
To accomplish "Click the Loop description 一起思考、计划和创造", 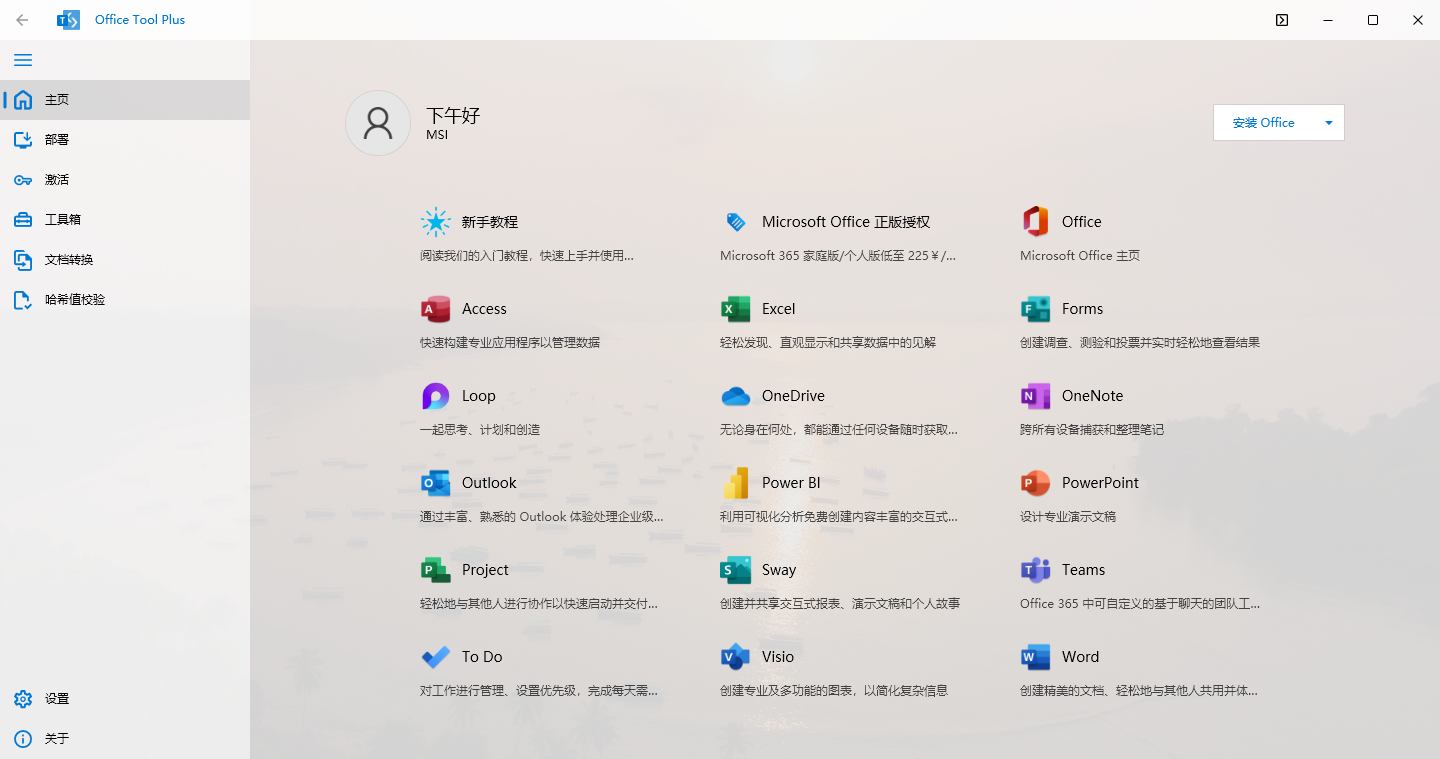I will (480, 430).
